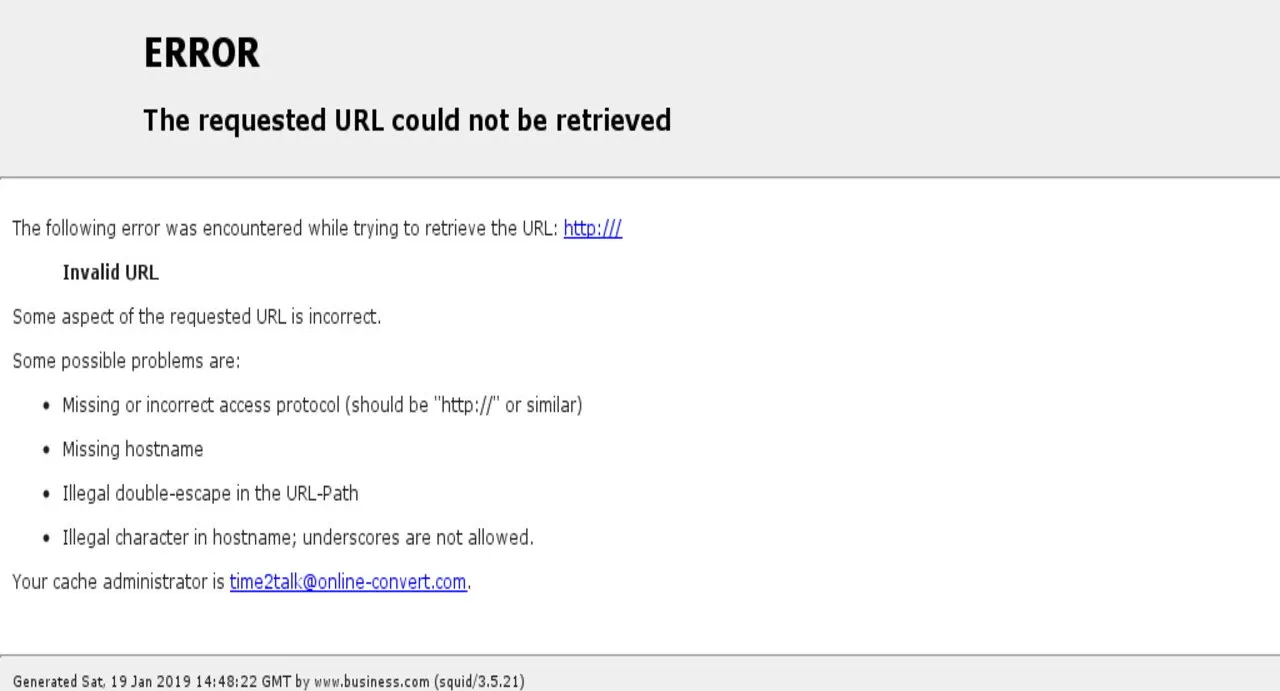The height and width of the screenshot is (691, 1280).
Task: Select the "requested URL could not be retrieved" heading
Action: [407, 120]
